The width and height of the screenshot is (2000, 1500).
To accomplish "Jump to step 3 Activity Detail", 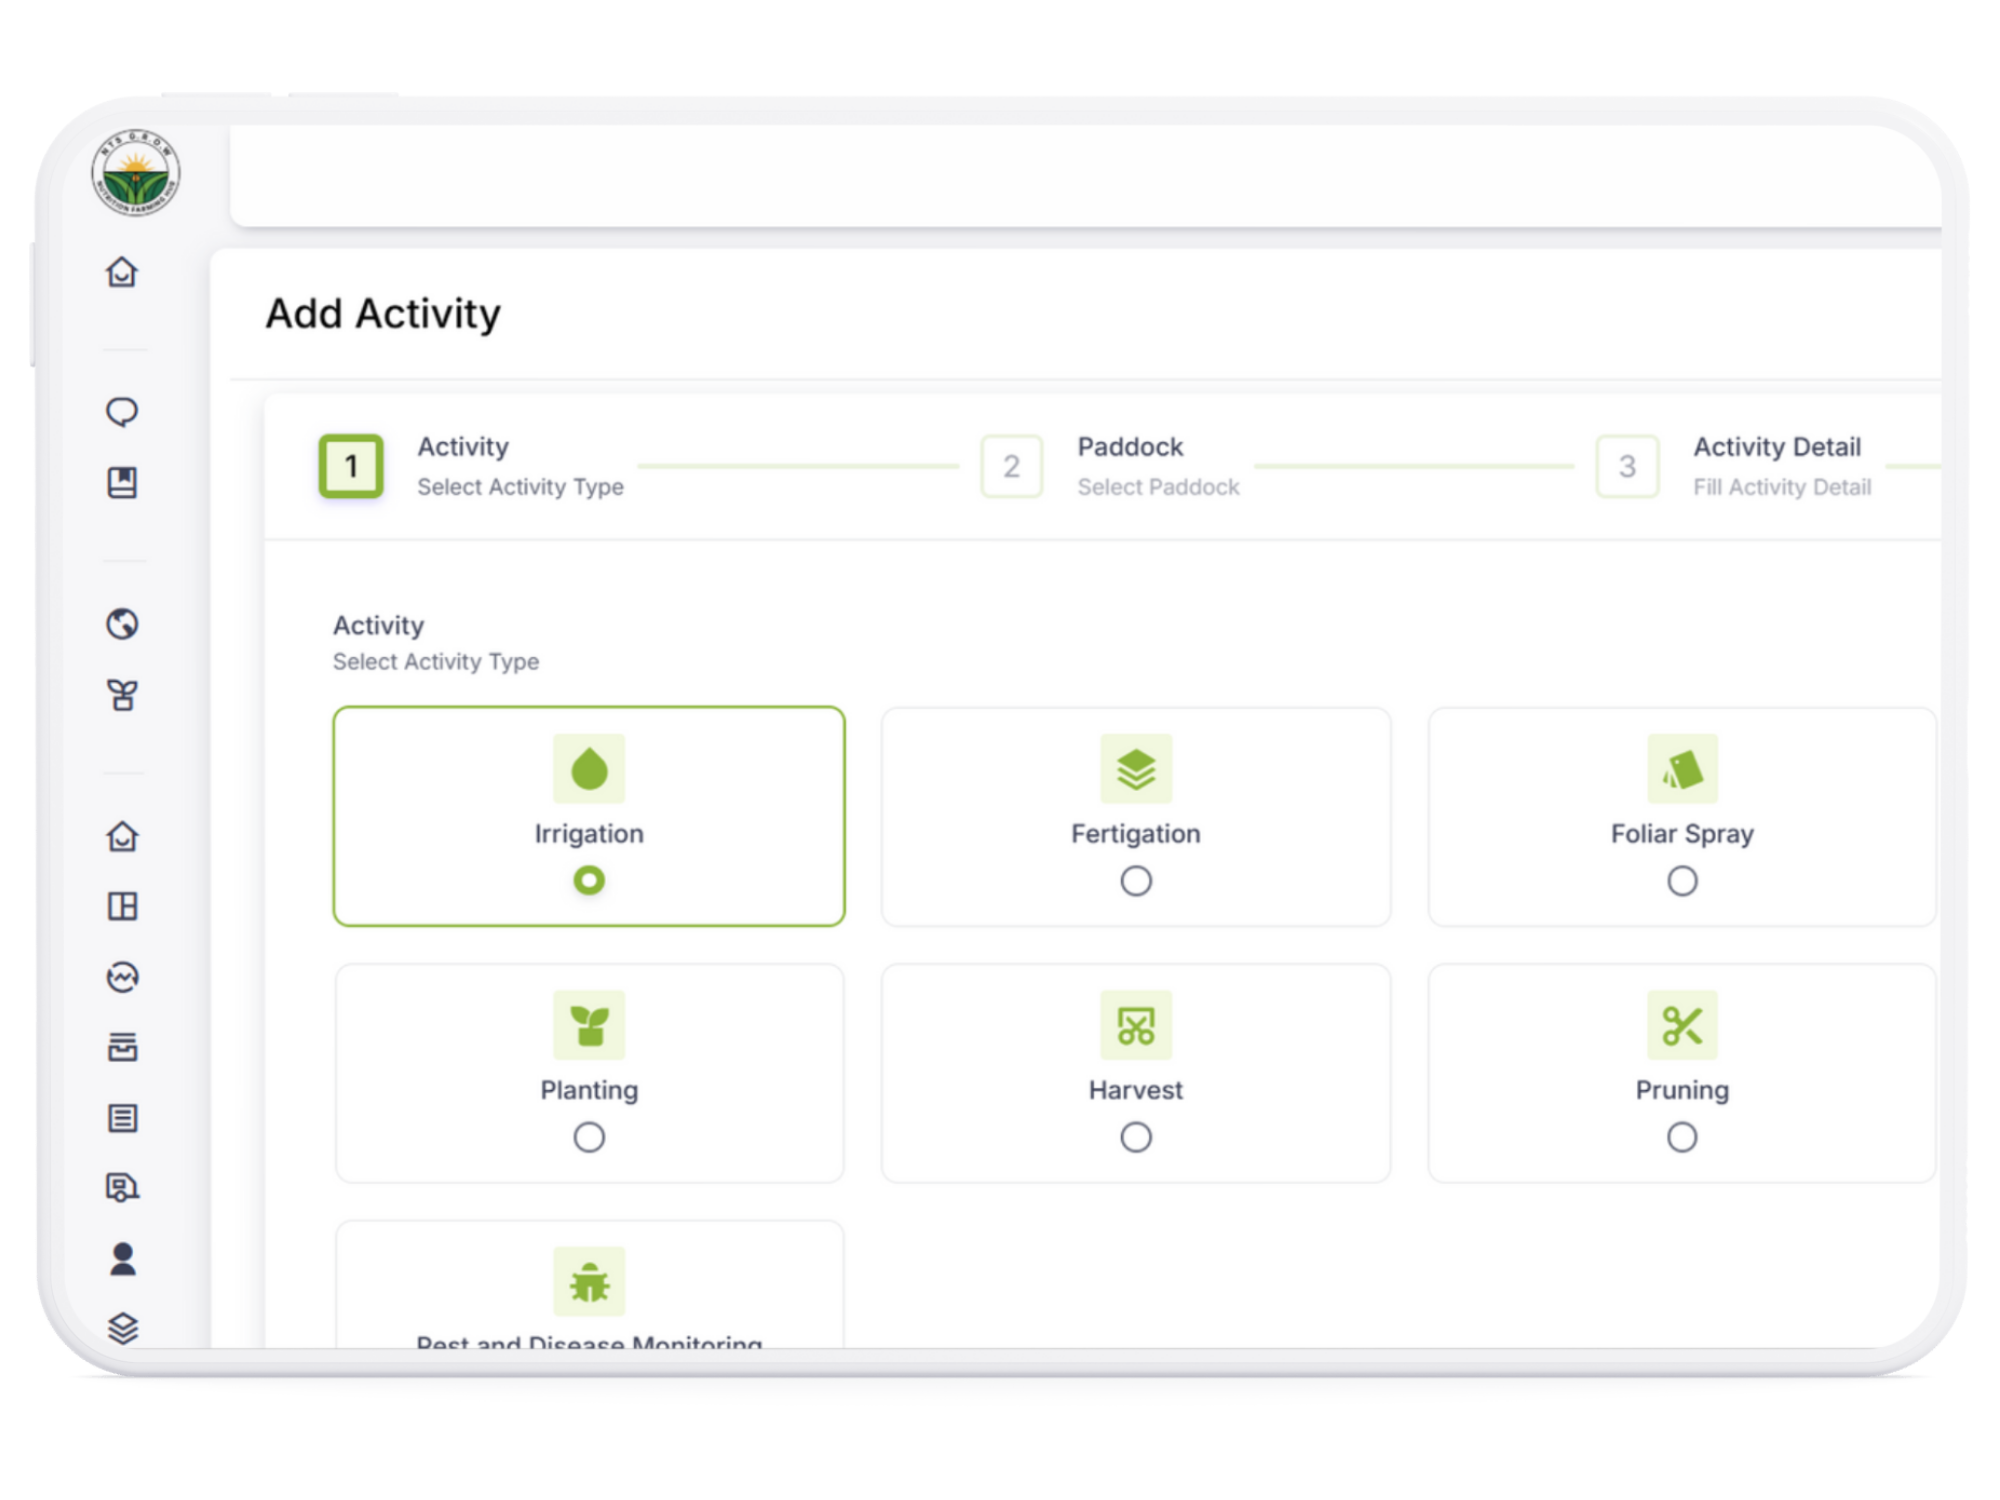I will point(1627,466).
